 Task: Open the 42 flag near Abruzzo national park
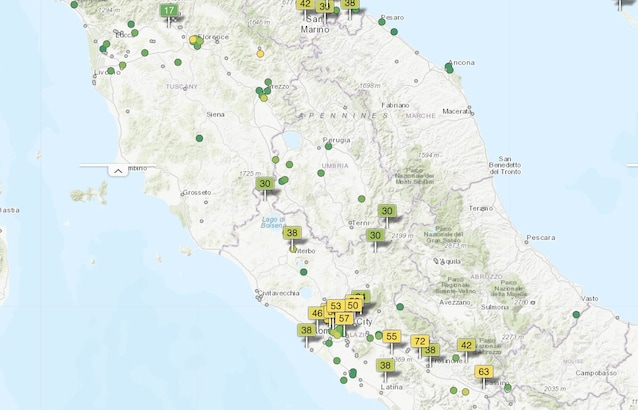[x=466, y=345]
